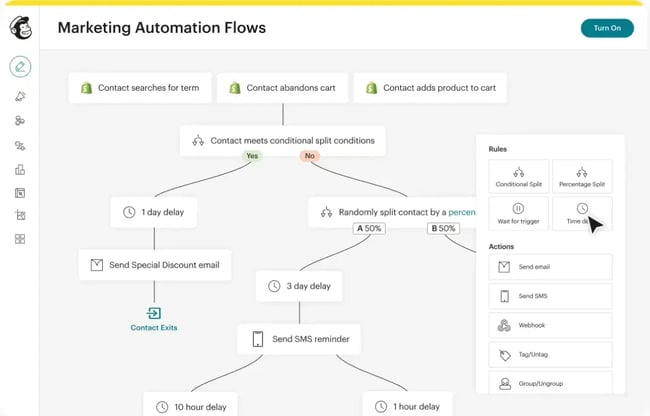
Task: Select the '1 hour delay' node
Action: 407,404
